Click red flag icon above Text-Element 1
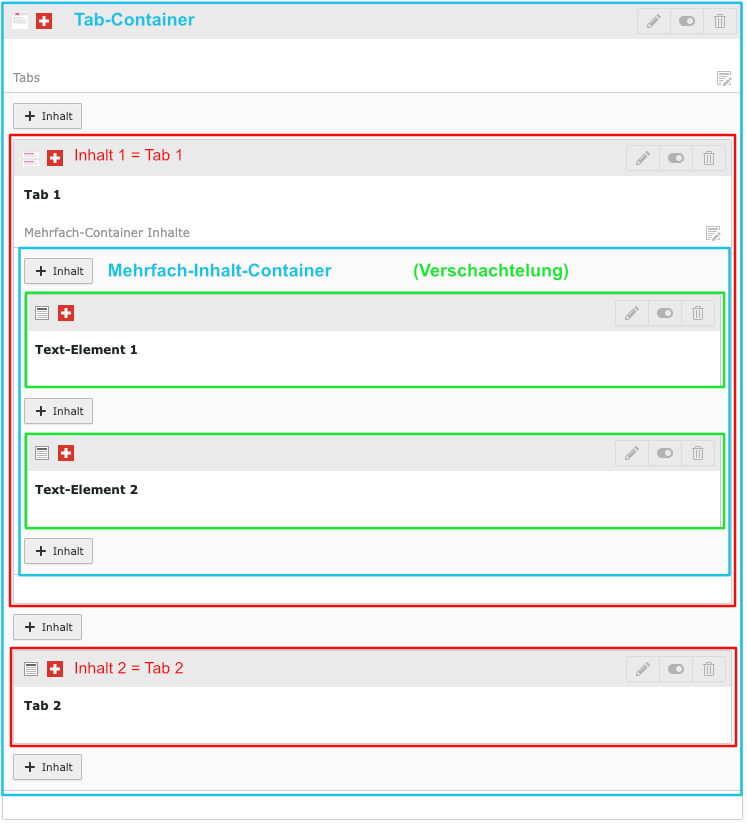This screenshot has height=823, width=747. tap(66, 313)
